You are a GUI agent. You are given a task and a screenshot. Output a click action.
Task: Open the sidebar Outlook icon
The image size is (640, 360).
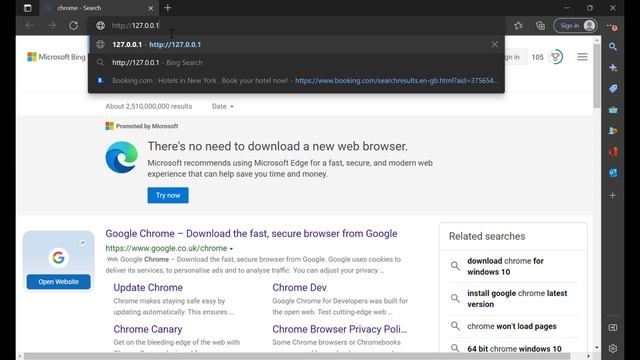click(613, 173)
